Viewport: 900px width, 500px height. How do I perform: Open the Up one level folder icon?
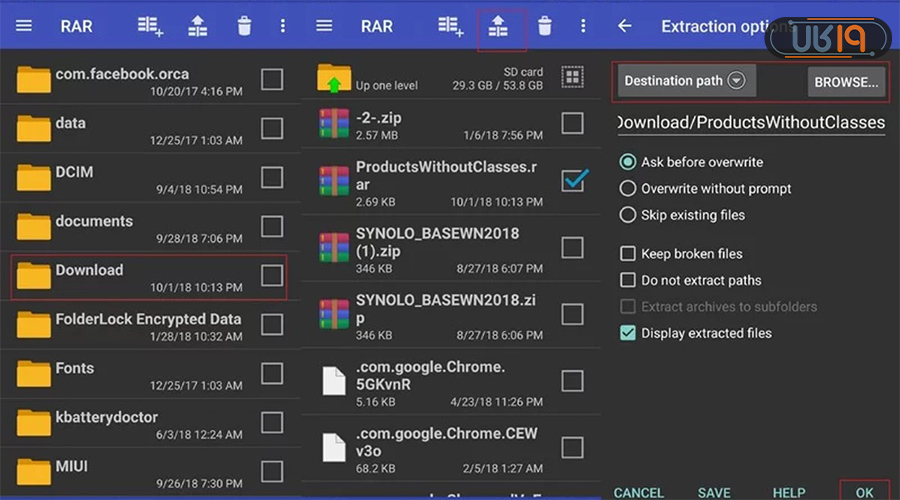[x=333, y=79]
